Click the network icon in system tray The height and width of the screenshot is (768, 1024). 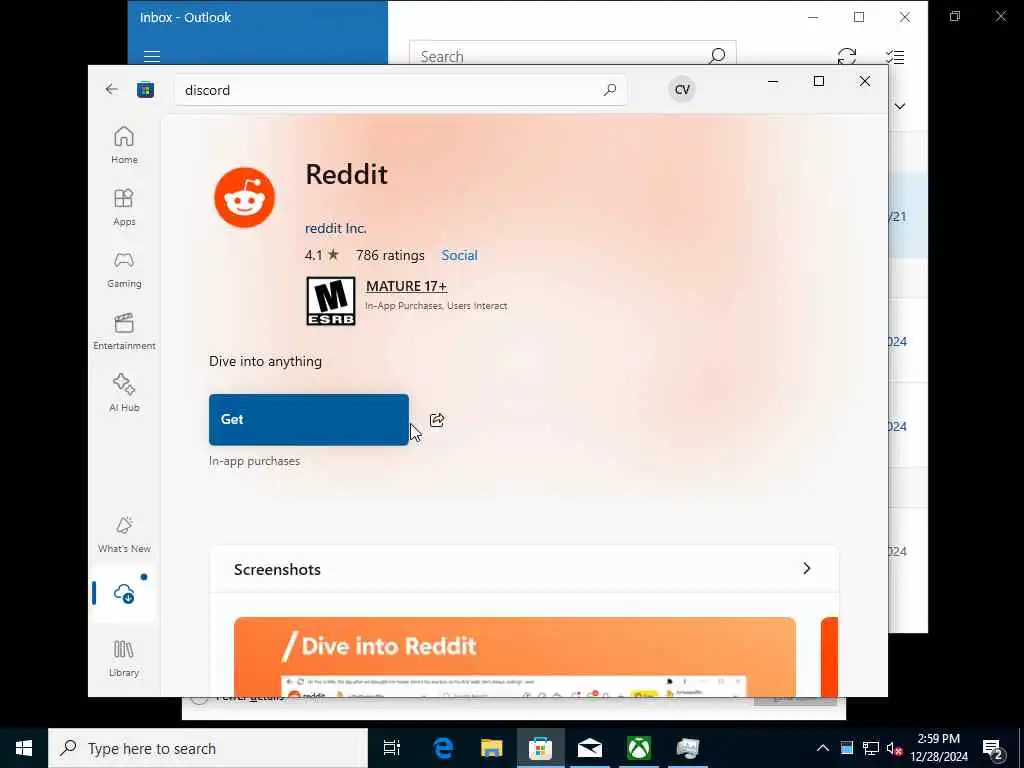click(x=871, y=748)
